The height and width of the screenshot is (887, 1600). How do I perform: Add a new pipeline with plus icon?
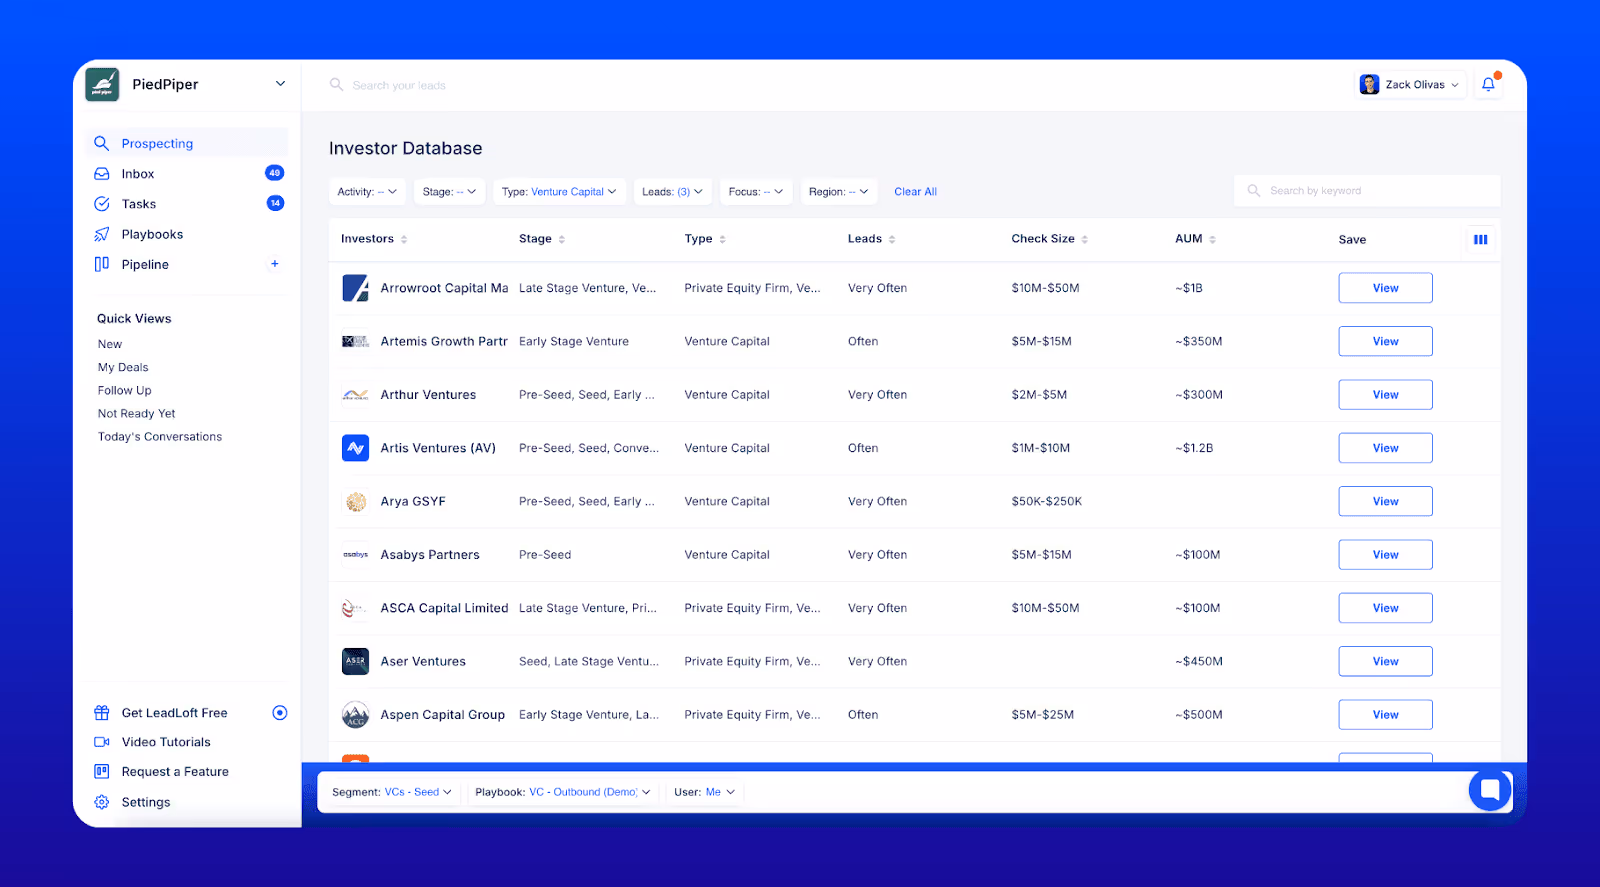275,264
